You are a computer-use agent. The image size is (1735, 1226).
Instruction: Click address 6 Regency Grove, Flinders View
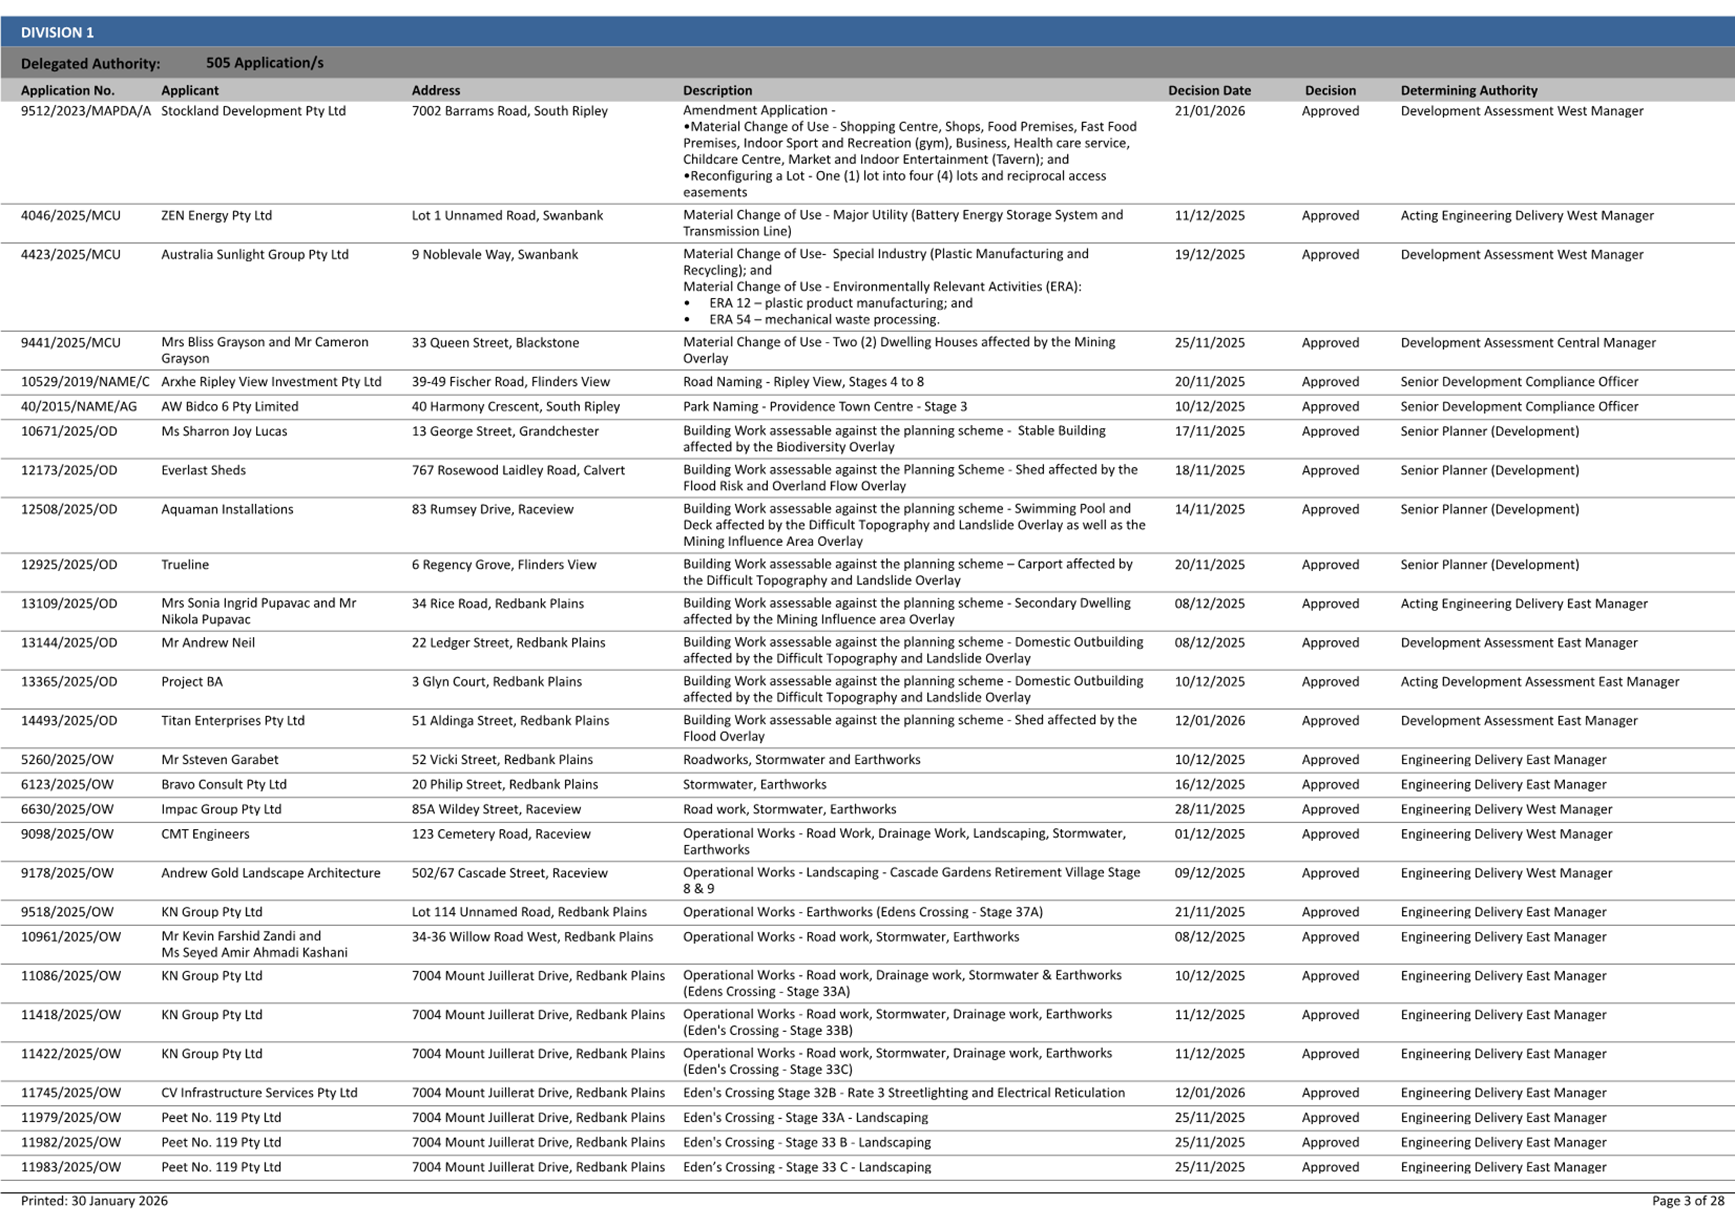point(504,564)
